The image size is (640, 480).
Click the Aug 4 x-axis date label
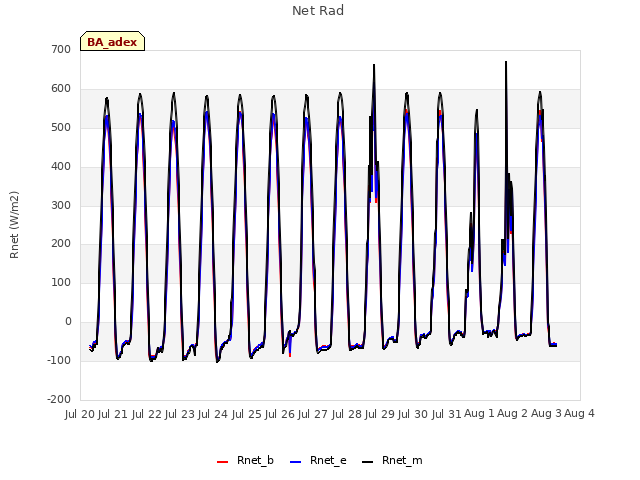pyautogui.click(x=579, y=413)
